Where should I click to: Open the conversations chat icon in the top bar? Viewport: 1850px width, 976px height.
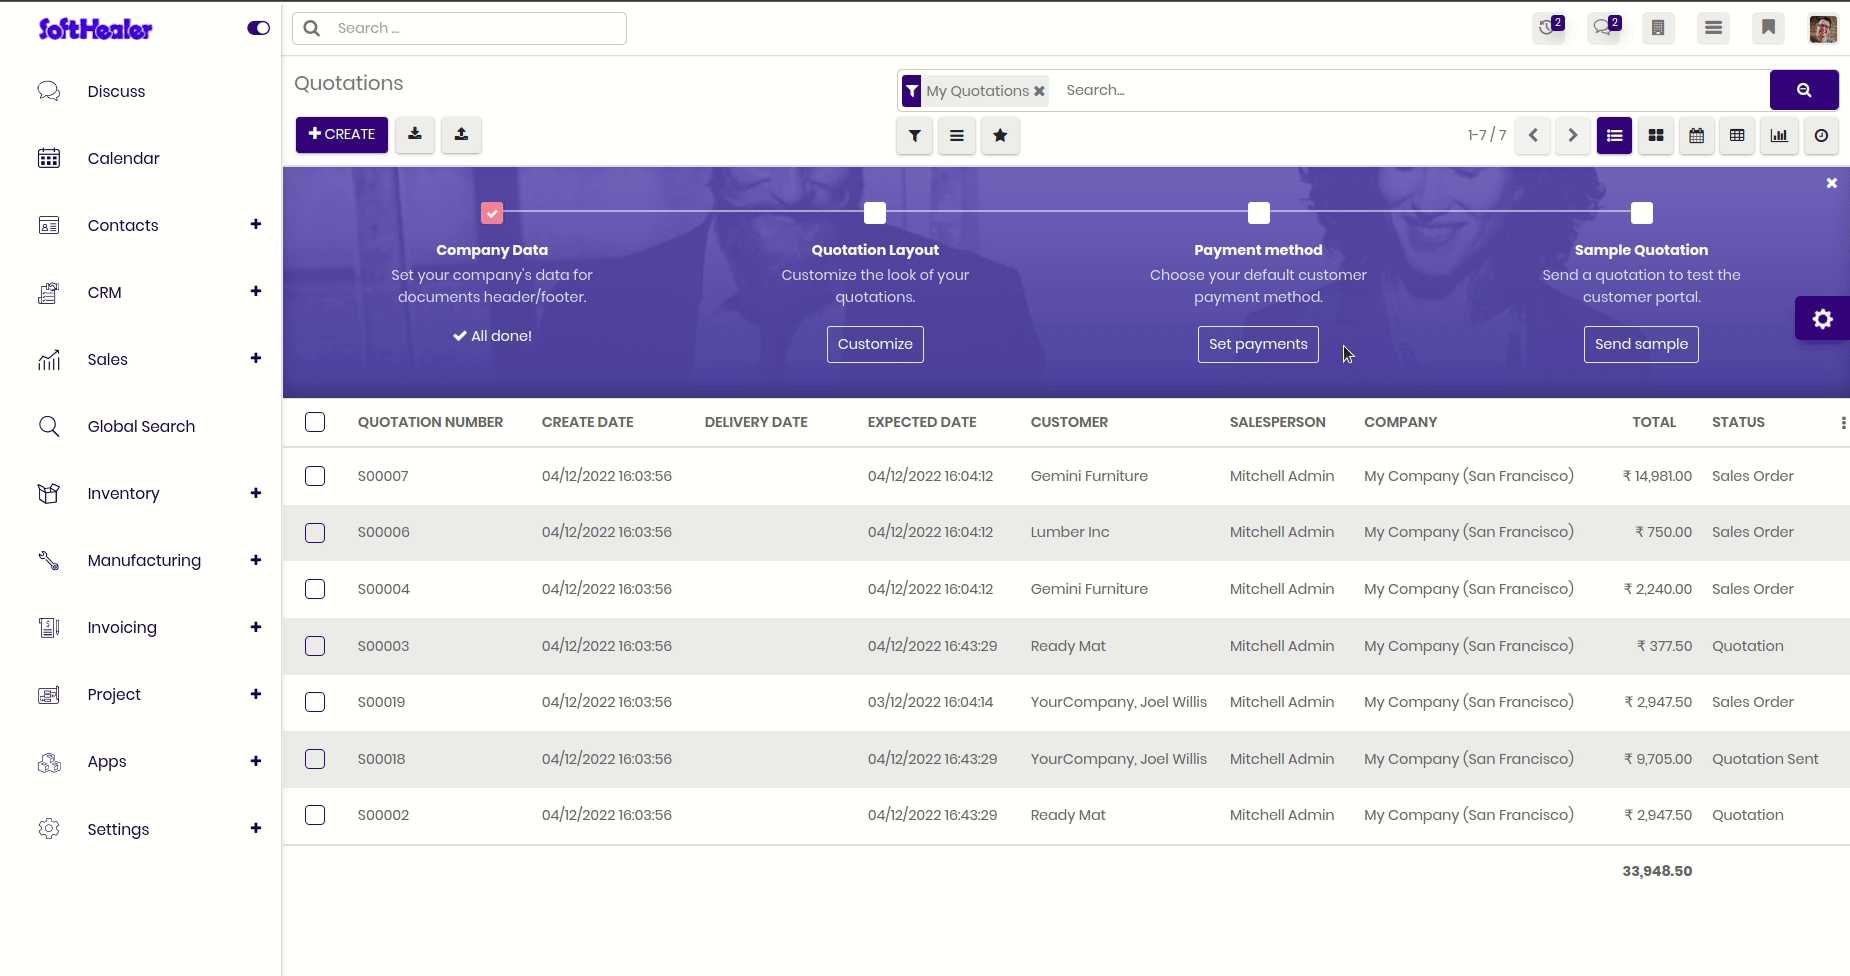click(x=1604, y=28)
